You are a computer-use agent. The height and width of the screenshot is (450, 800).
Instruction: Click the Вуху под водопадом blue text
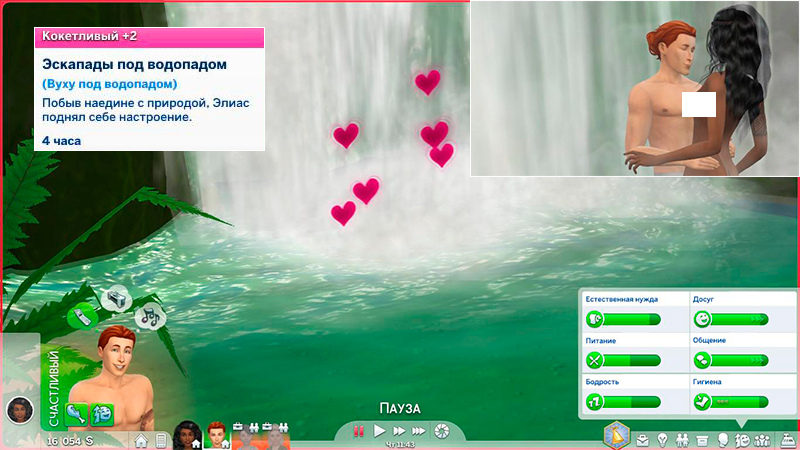click(110, 84)
